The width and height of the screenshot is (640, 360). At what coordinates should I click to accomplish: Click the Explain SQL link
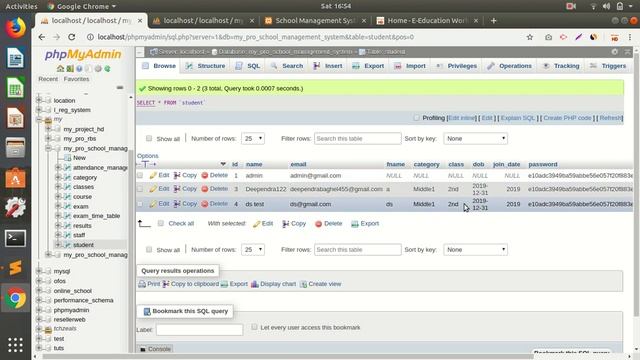(518, 118)
